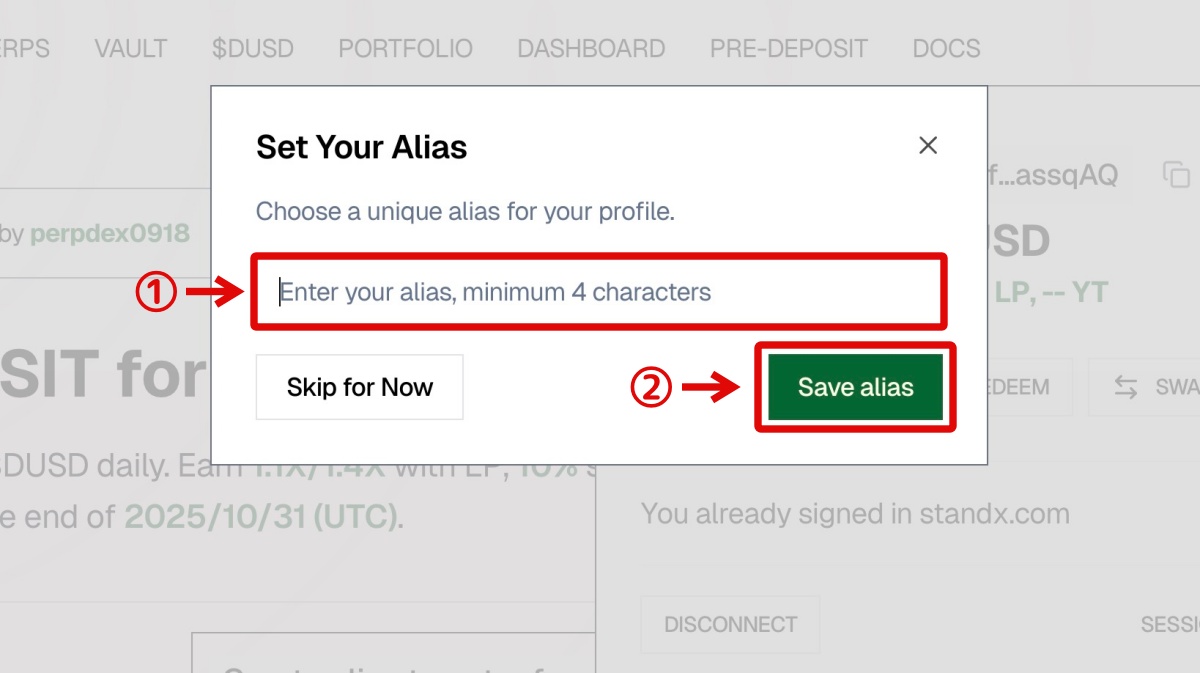Click the signed in standx.com message
Viewport: 1200px width, 673px height.
pos(855,514)
